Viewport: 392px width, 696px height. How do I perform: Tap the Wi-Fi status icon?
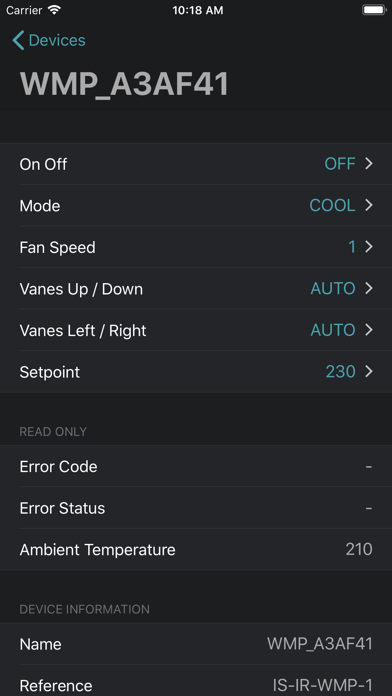pos(55,10)
